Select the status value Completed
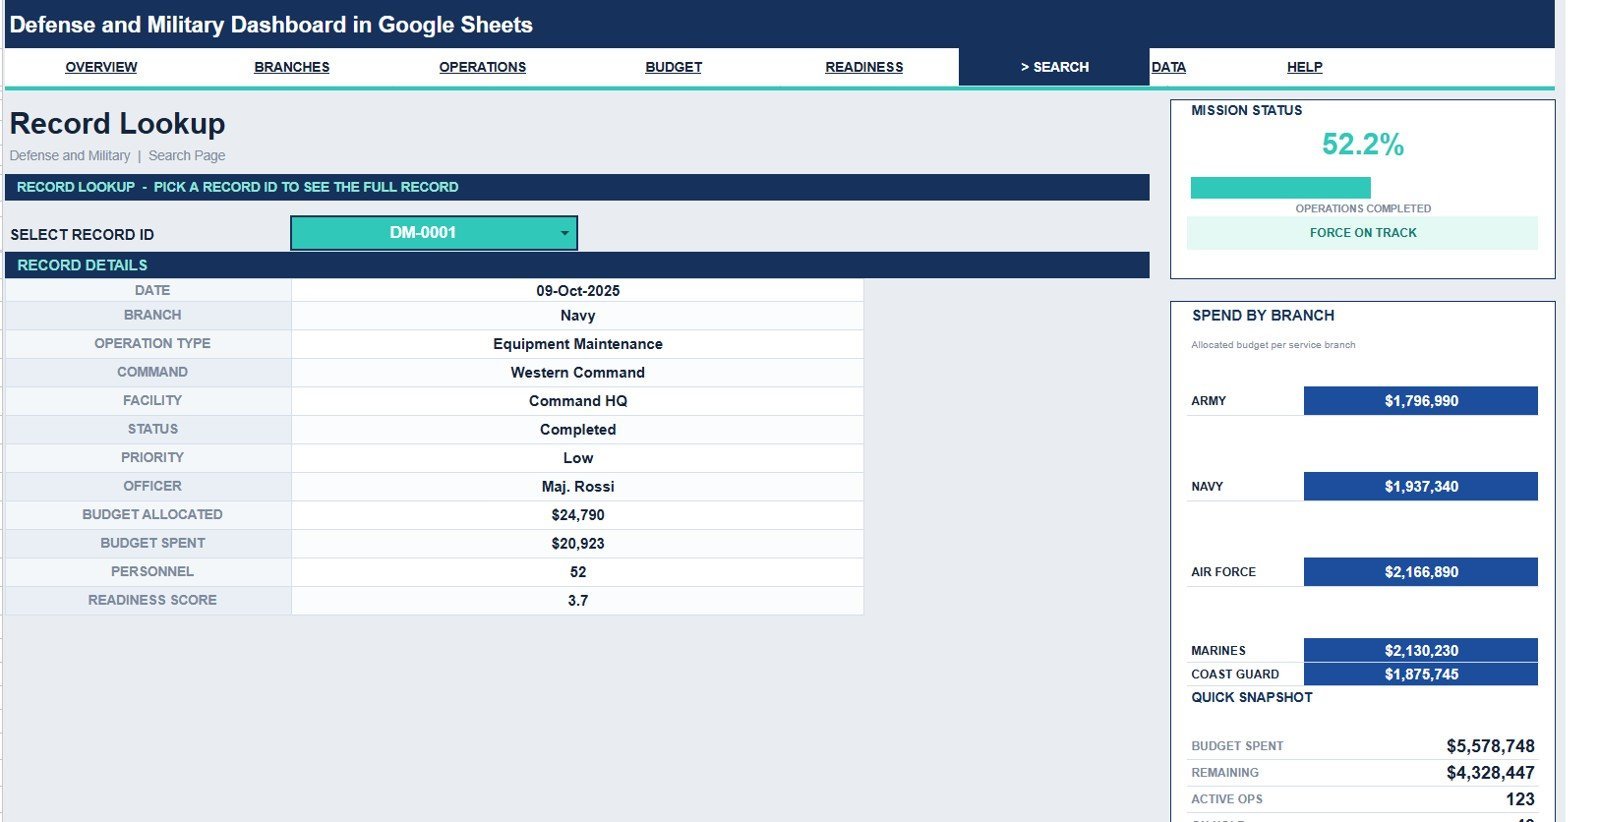 (x=578, y=430)
